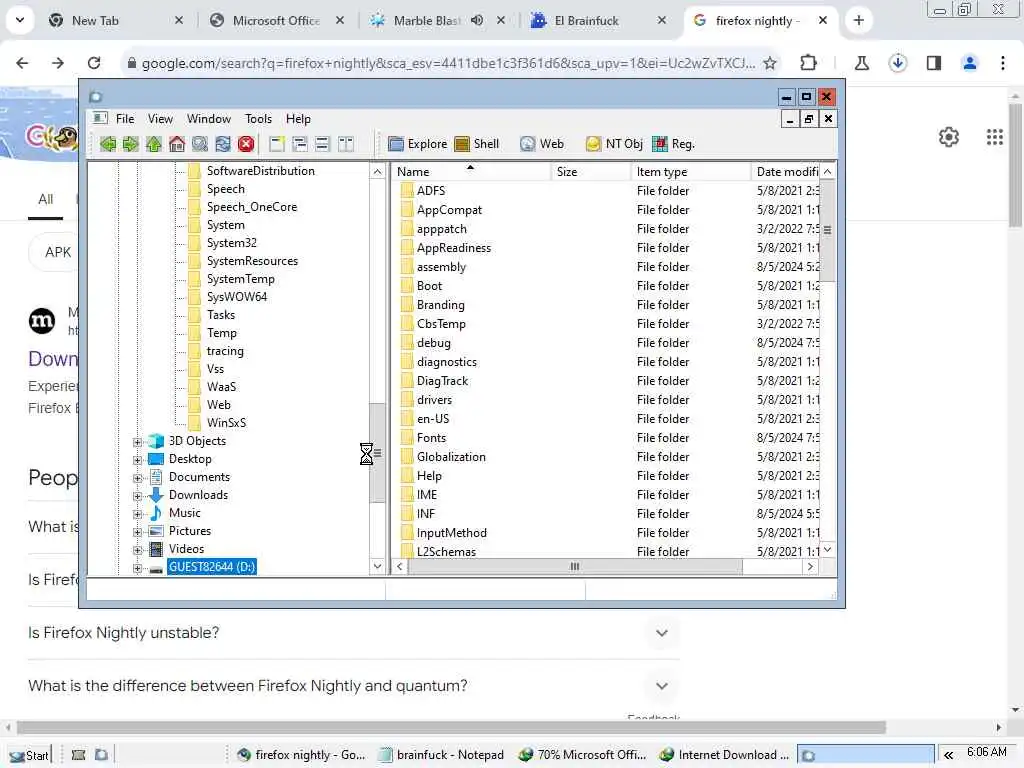Click the tree pane scroll down arrow
1024x768 pixels.
(x=377, y=566)
